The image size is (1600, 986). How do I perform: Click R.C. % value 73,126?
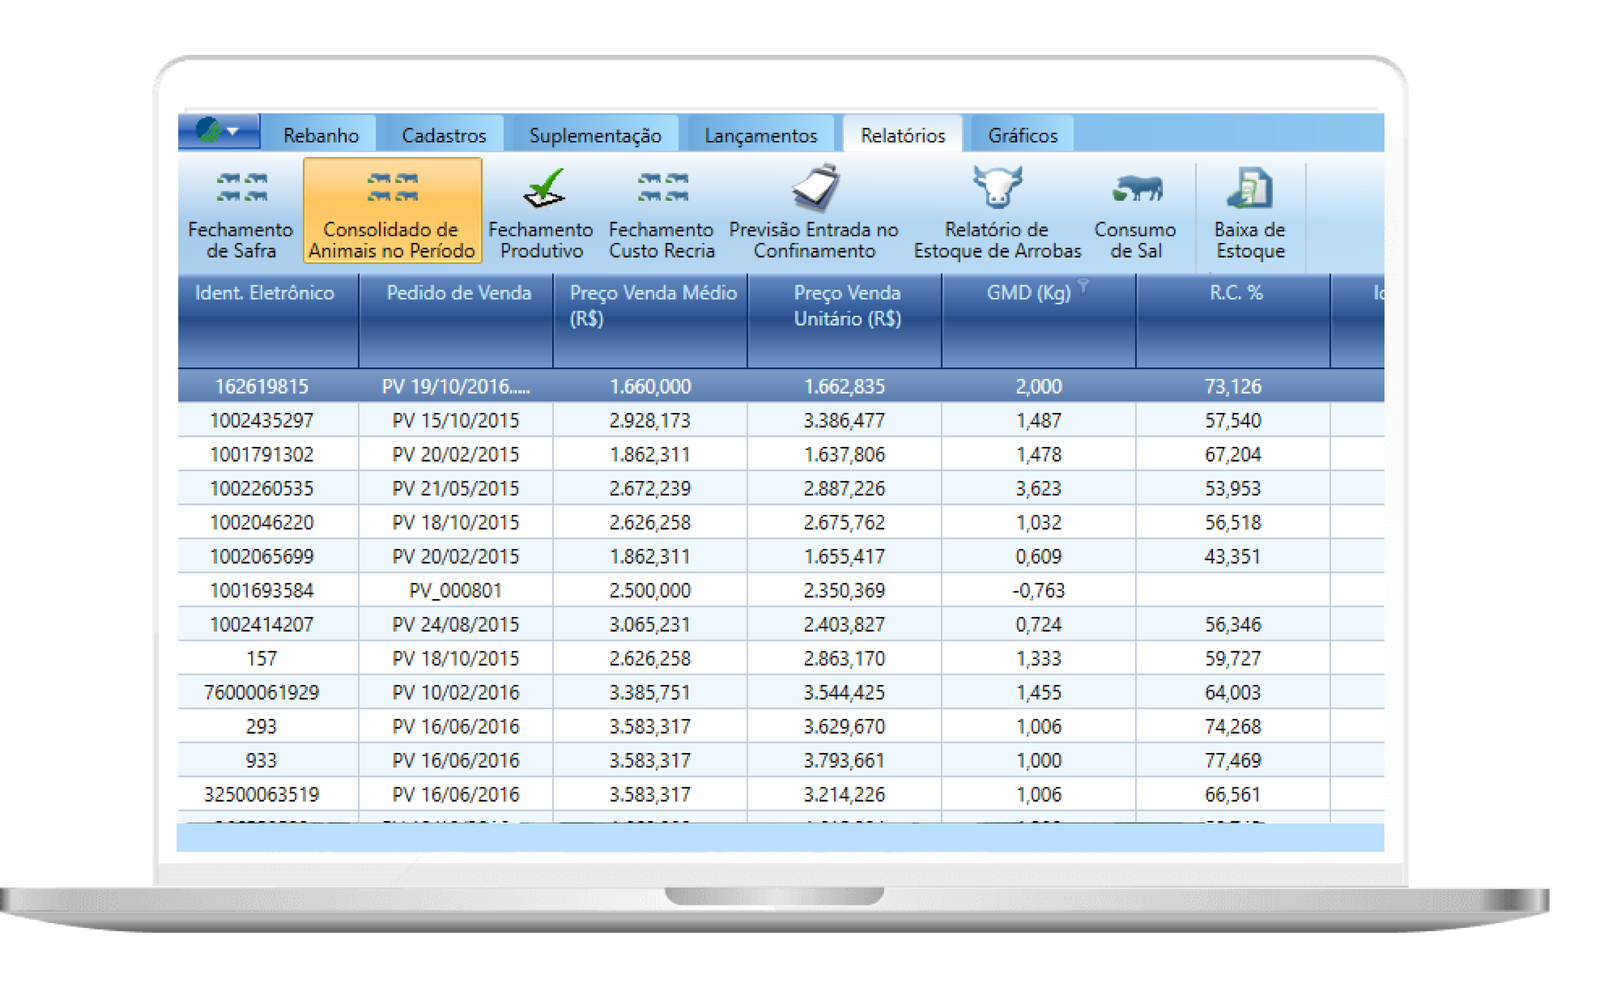tap(1233, 387)
